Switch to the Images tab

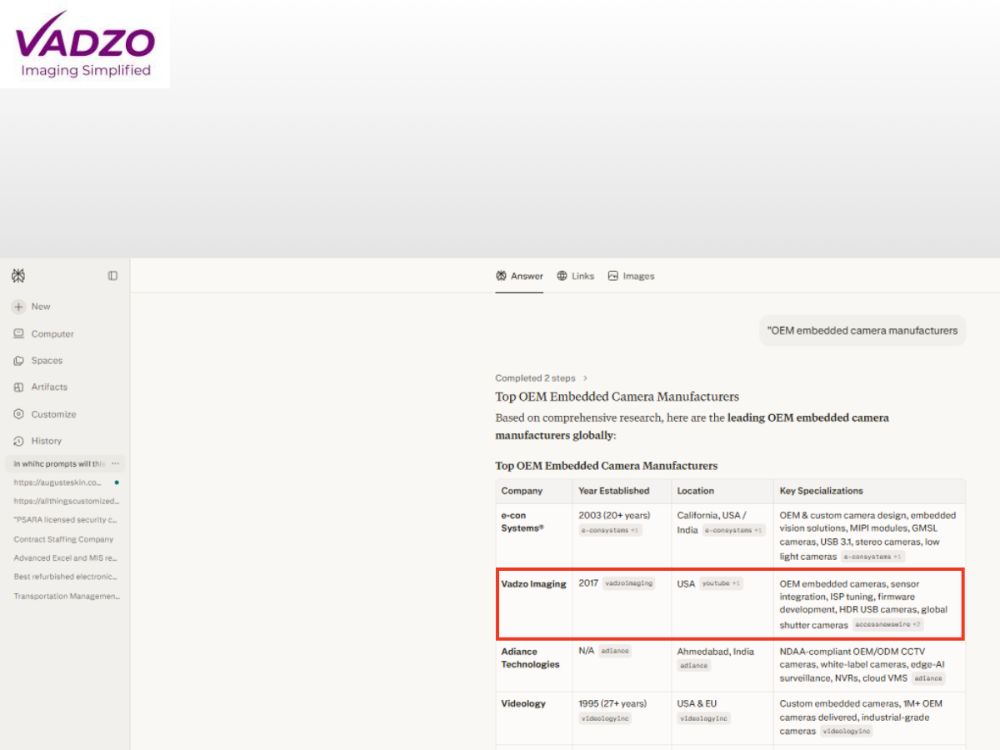point(631,276)
